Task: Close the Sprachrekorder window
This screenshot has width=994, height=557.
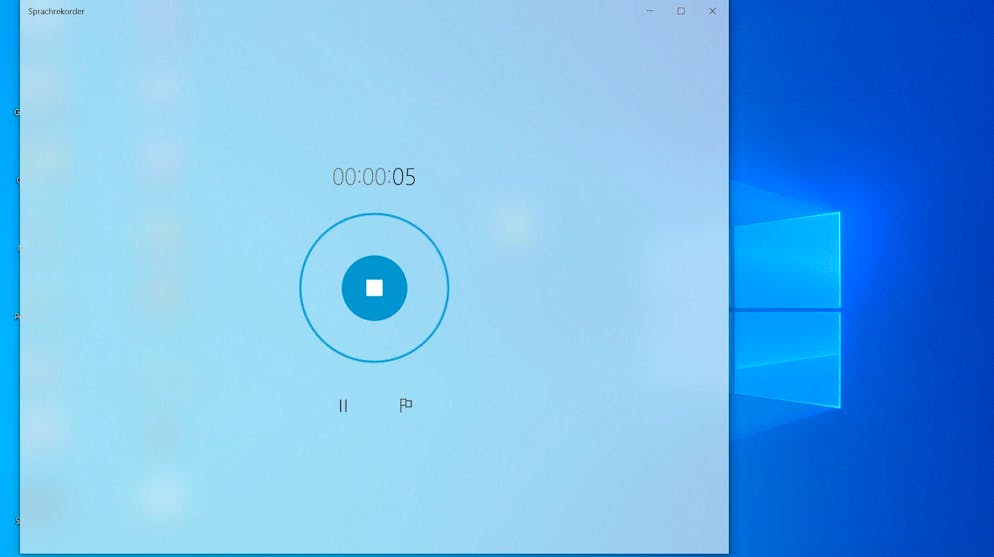Action: 713,11
